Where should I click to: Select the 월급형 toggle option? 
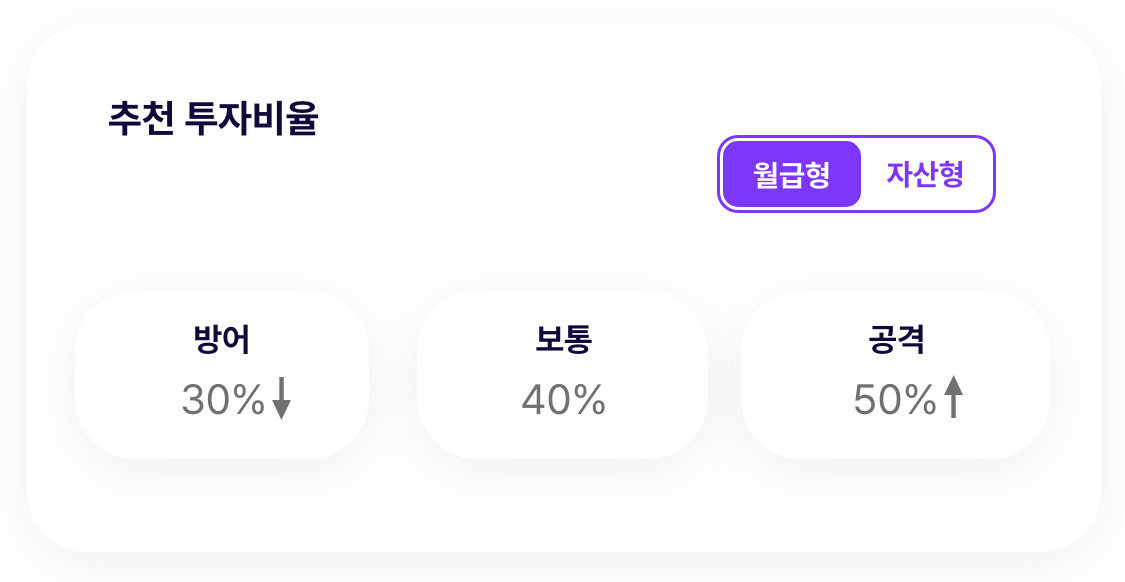[x=791, y=175]
